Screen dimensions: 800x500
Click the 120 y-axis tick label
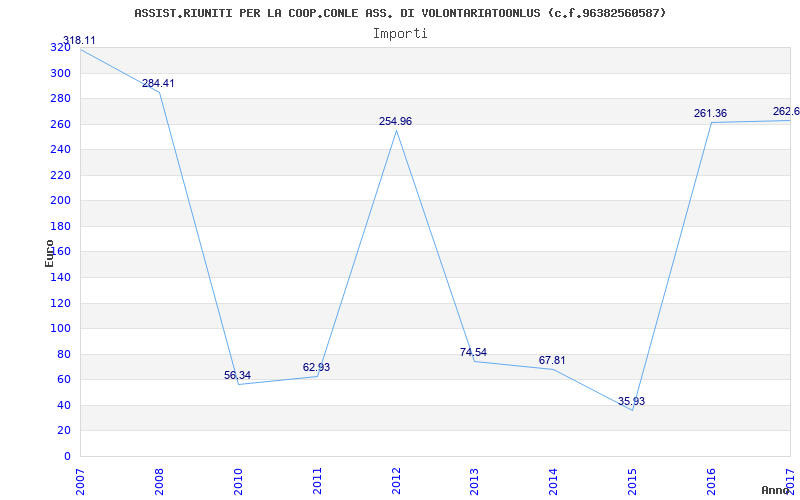[x=60, y=303]
